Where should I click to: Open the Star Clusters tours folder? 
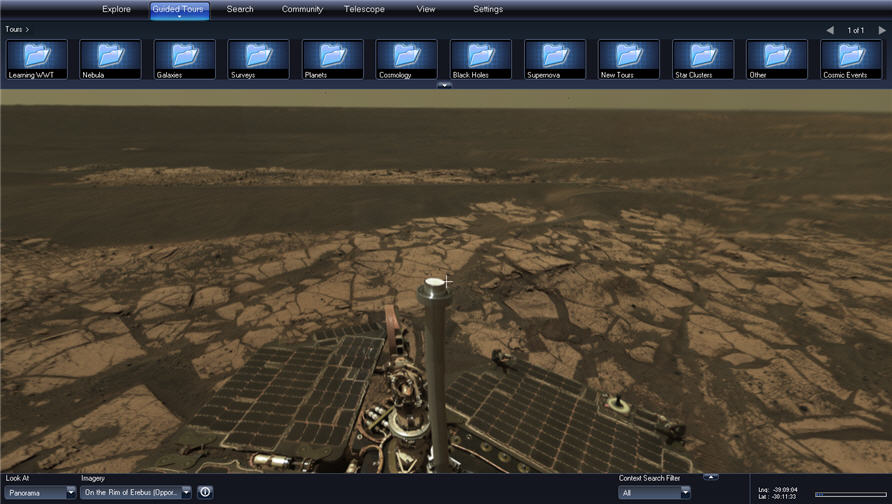point(703,59)
